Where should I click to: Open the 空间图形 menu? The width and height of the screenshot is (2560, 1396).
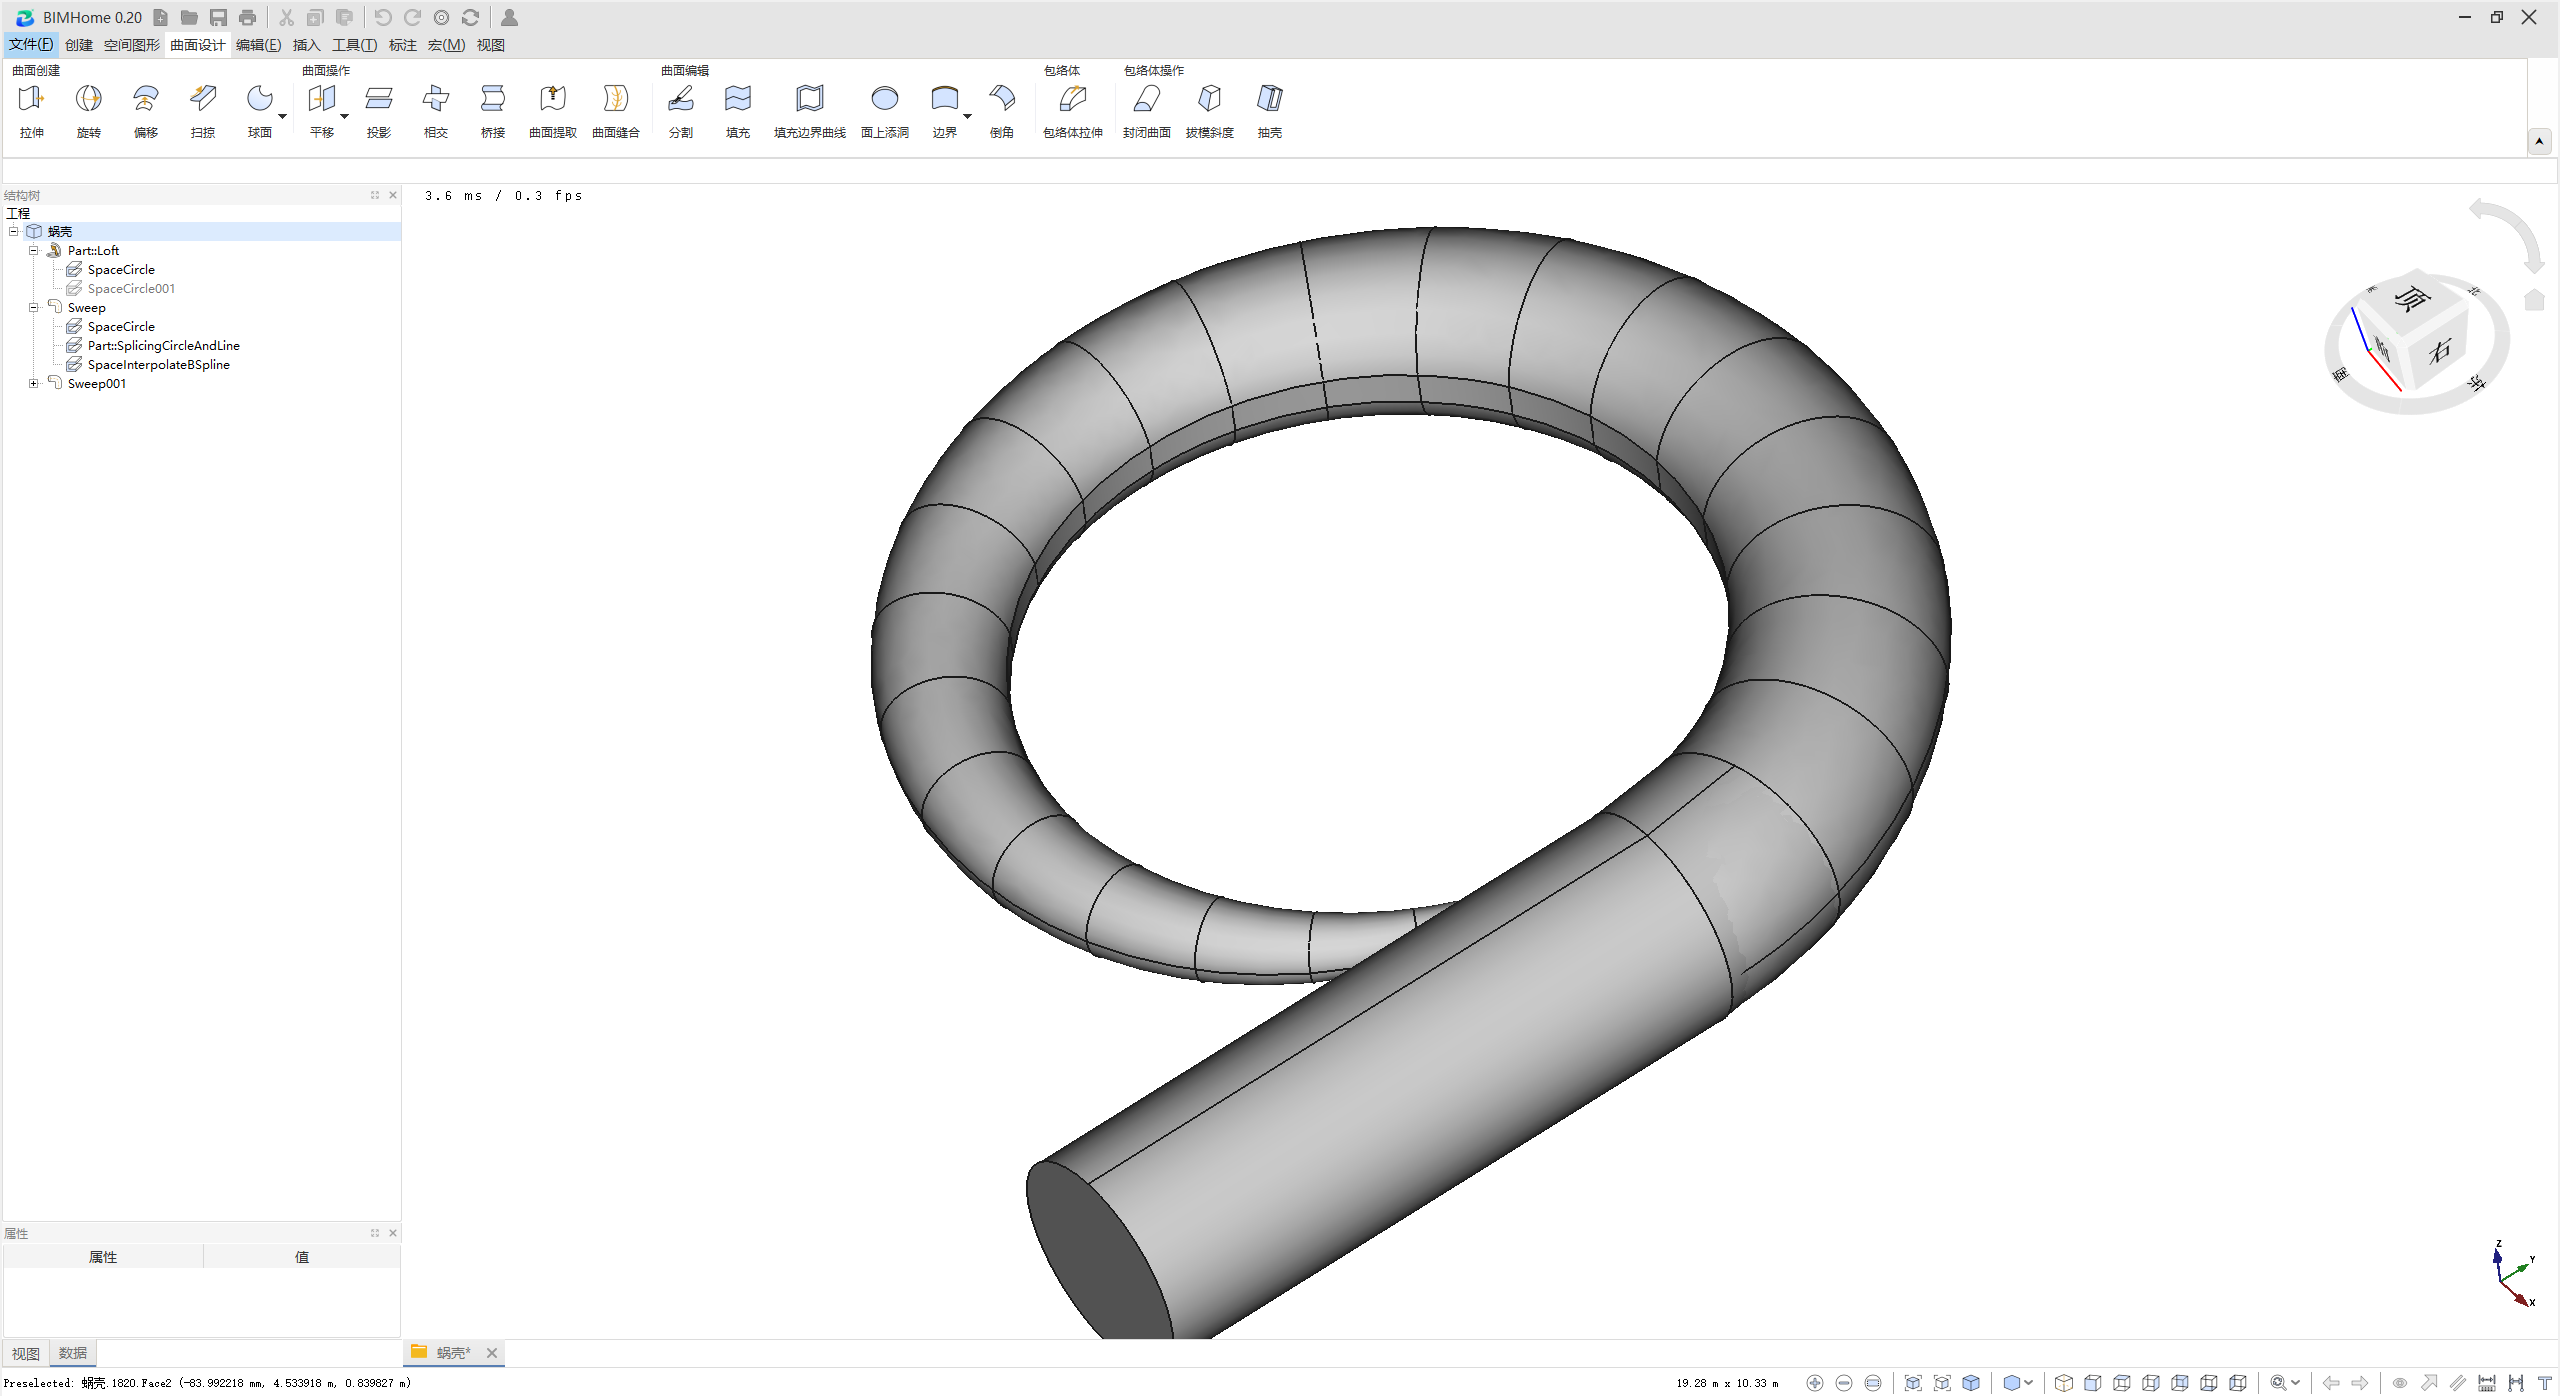point(132,45)
